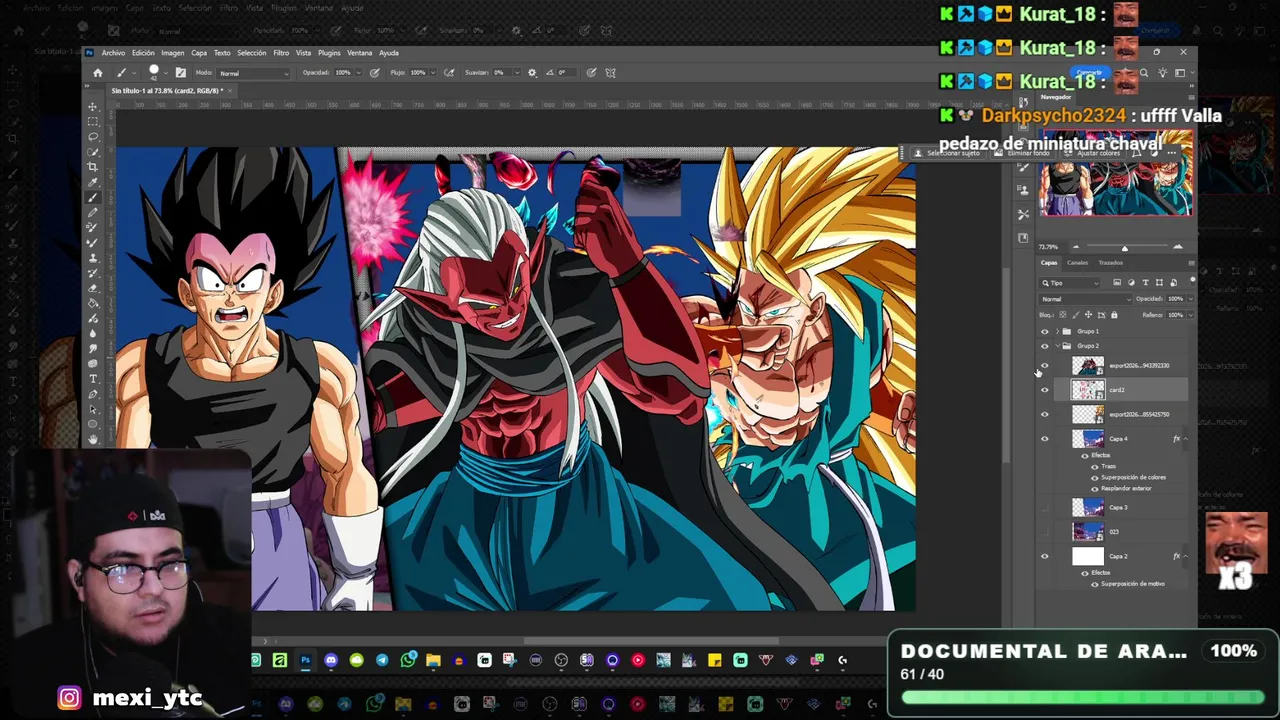Viewport: 1280px width, 720px height.
Task: Open the Discord icon in taskbar
Action: pyautogui.click(x=331, y=660)
